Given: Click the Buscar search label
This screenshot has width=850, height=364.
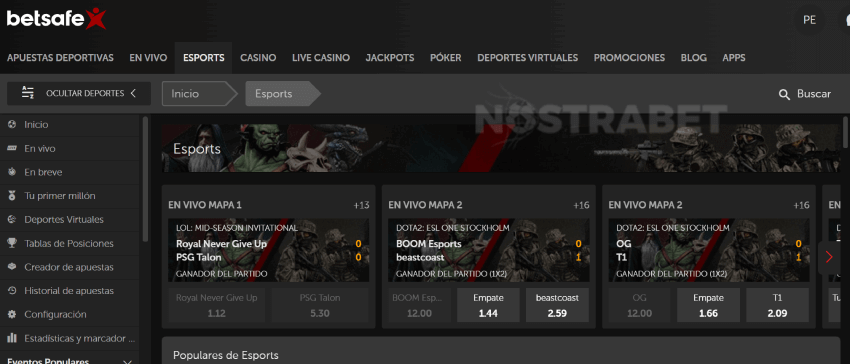Looking at the screenshot, I should coord(814,94).
